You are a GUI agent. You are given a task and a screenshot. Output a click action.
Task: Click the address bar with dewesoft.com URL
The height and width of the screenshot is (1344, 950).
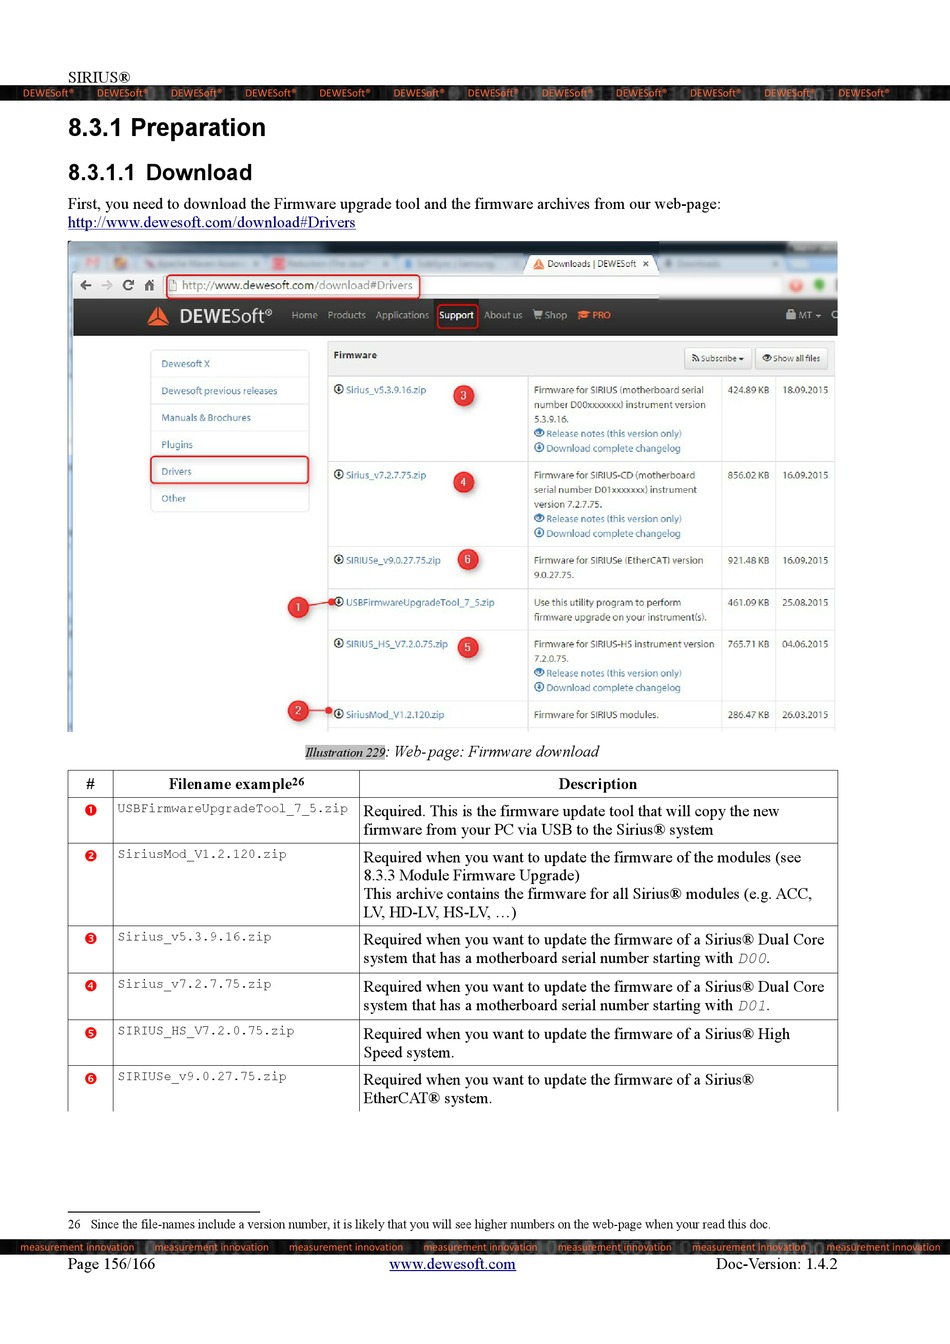point(292,286)
